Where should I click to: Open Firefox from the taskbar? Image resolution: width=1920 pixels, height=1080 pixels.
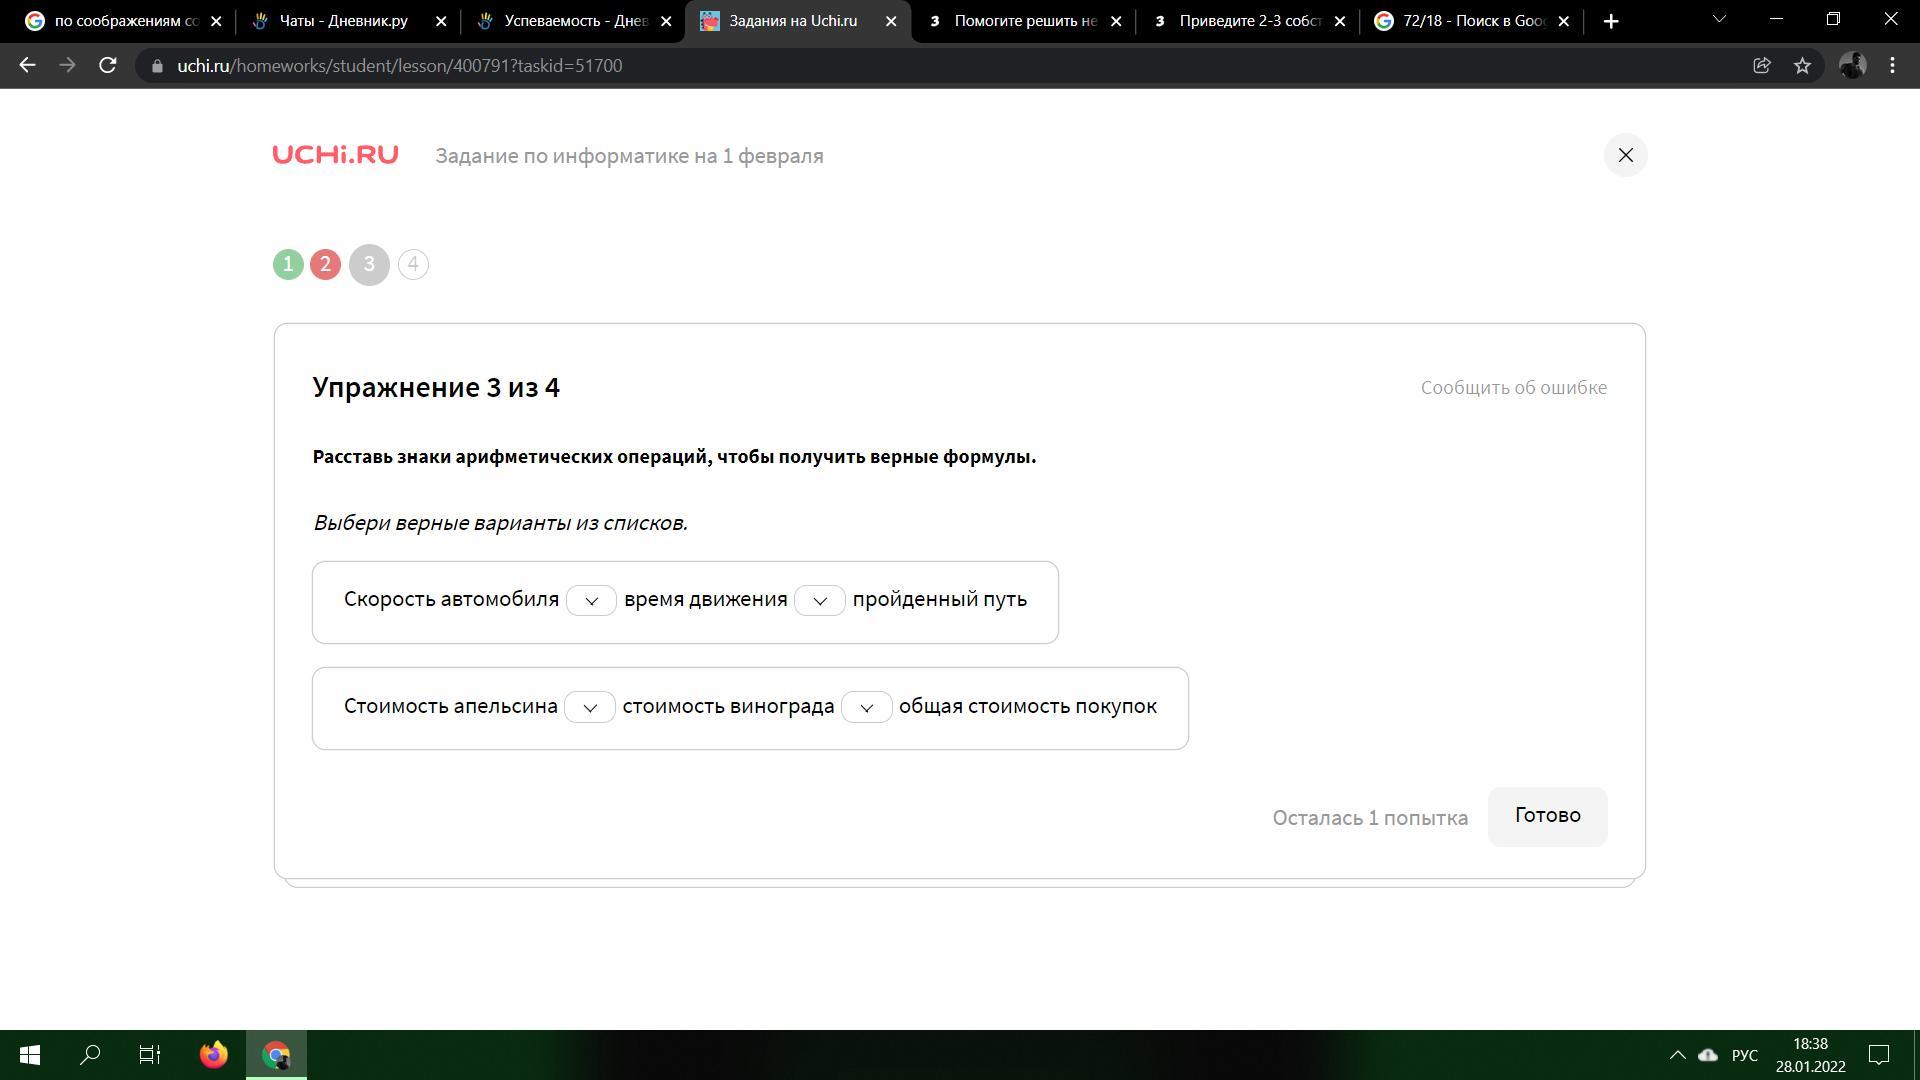(213, 1055)
